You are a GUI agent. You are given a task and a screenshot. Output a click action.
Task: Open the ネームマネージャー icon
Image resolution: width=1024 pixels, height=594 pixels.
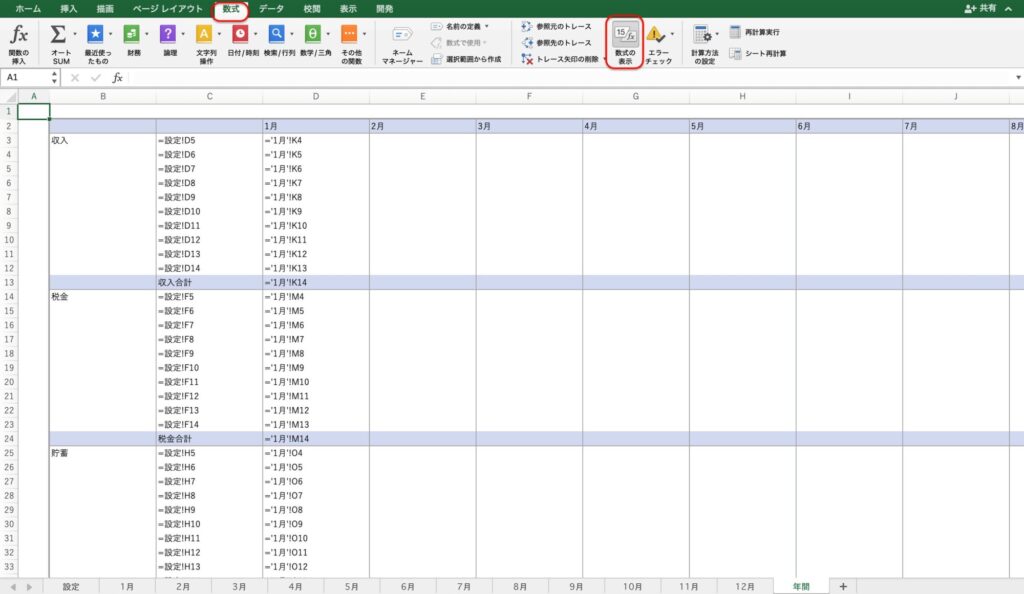401,36
